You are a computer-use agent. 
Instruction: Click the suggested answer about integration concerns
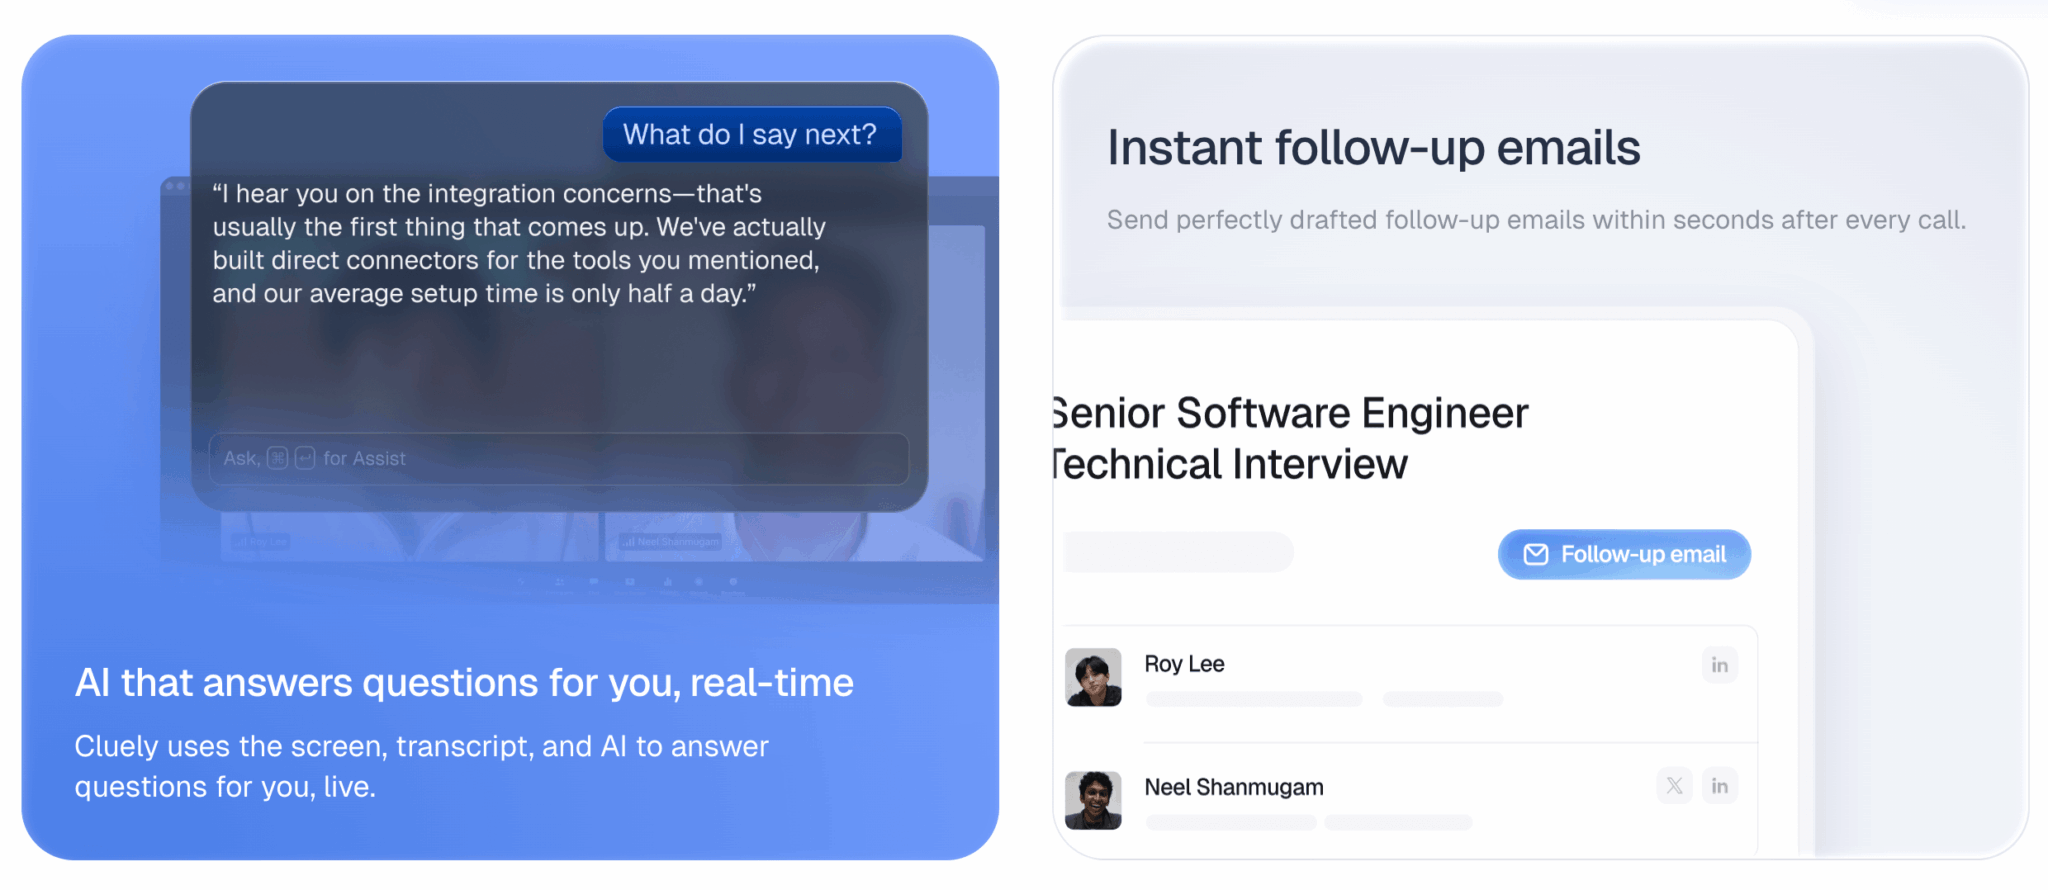(519, 244)
